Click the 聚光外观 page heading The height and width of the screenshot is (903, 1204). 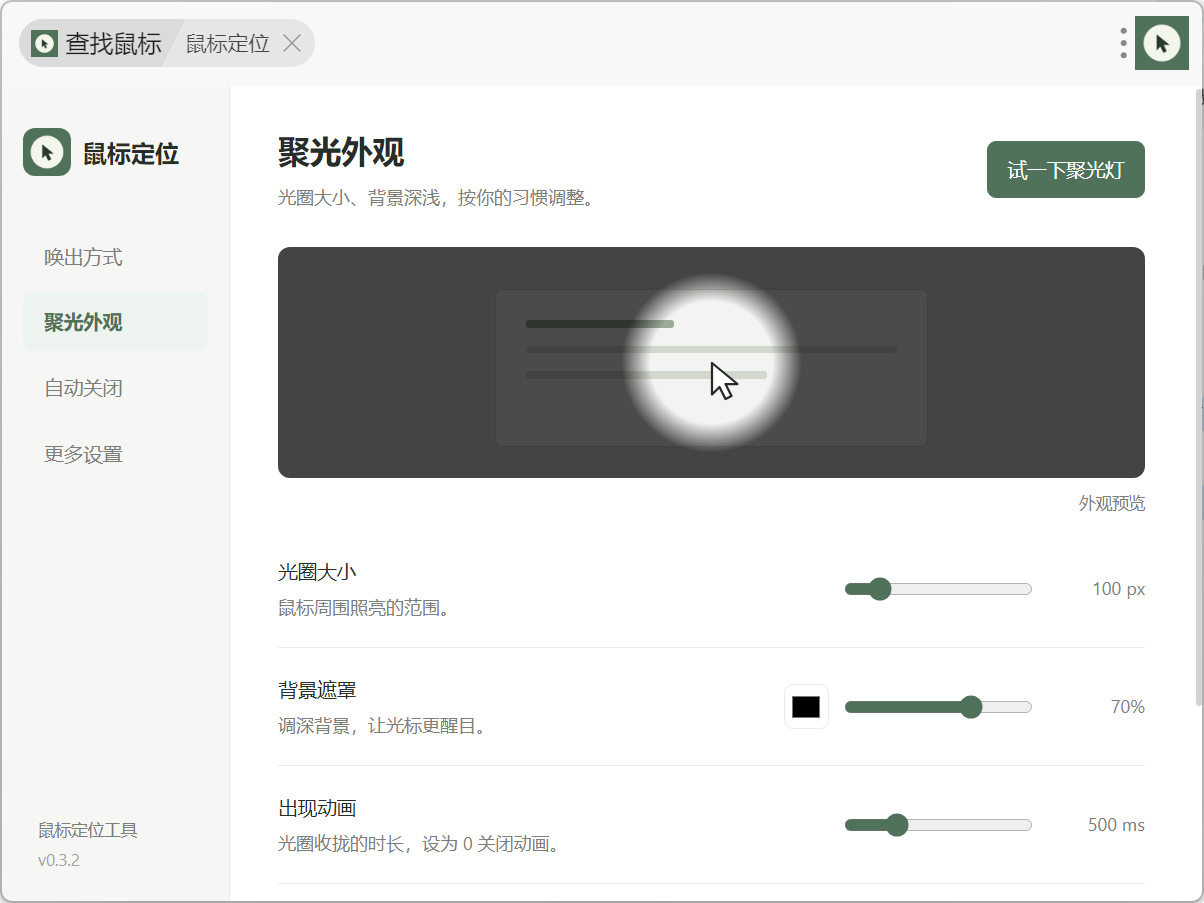(341, 153)
